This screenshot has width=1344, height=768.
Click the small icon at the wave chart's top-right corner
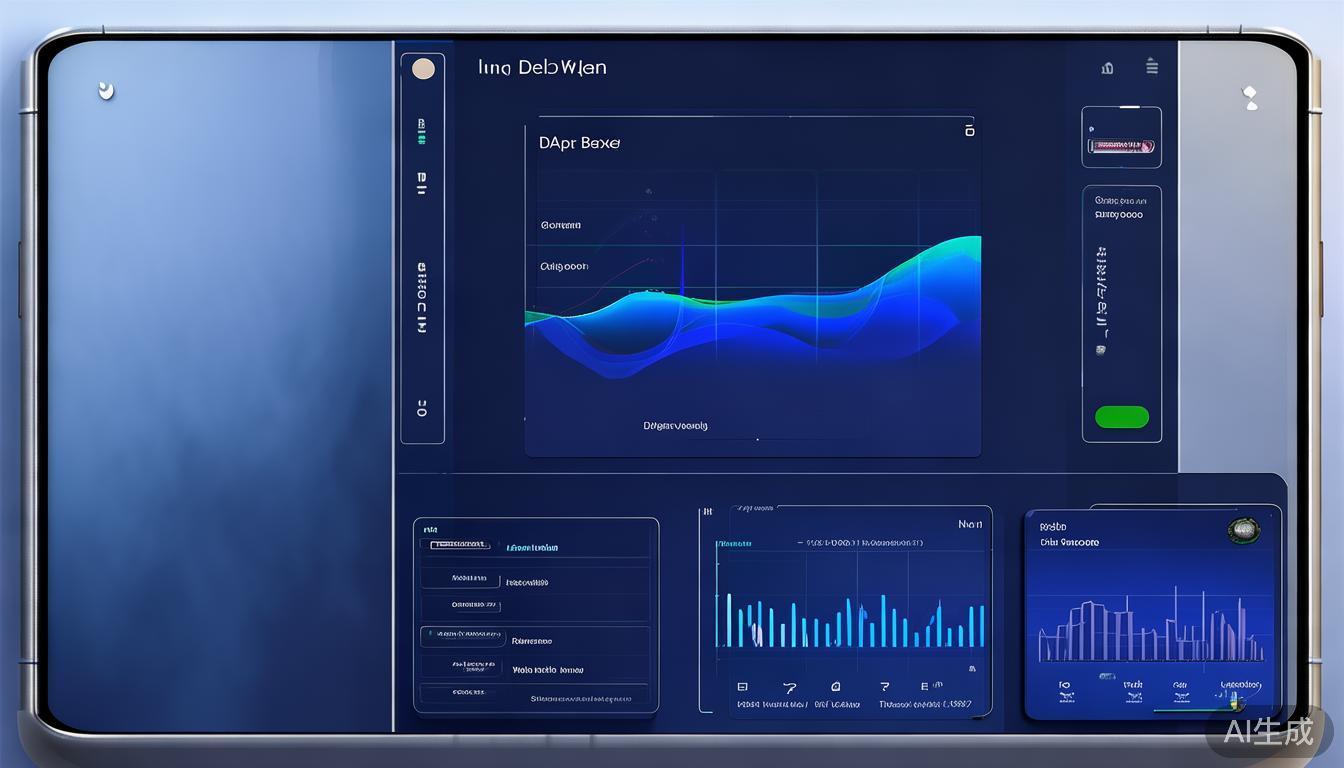point(968,131)
